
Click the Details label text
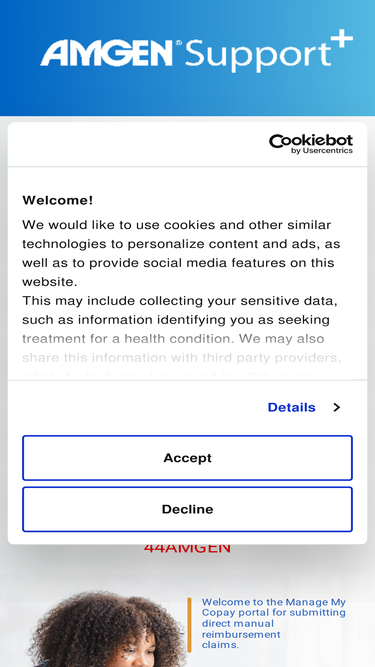[x=291, y=408]
